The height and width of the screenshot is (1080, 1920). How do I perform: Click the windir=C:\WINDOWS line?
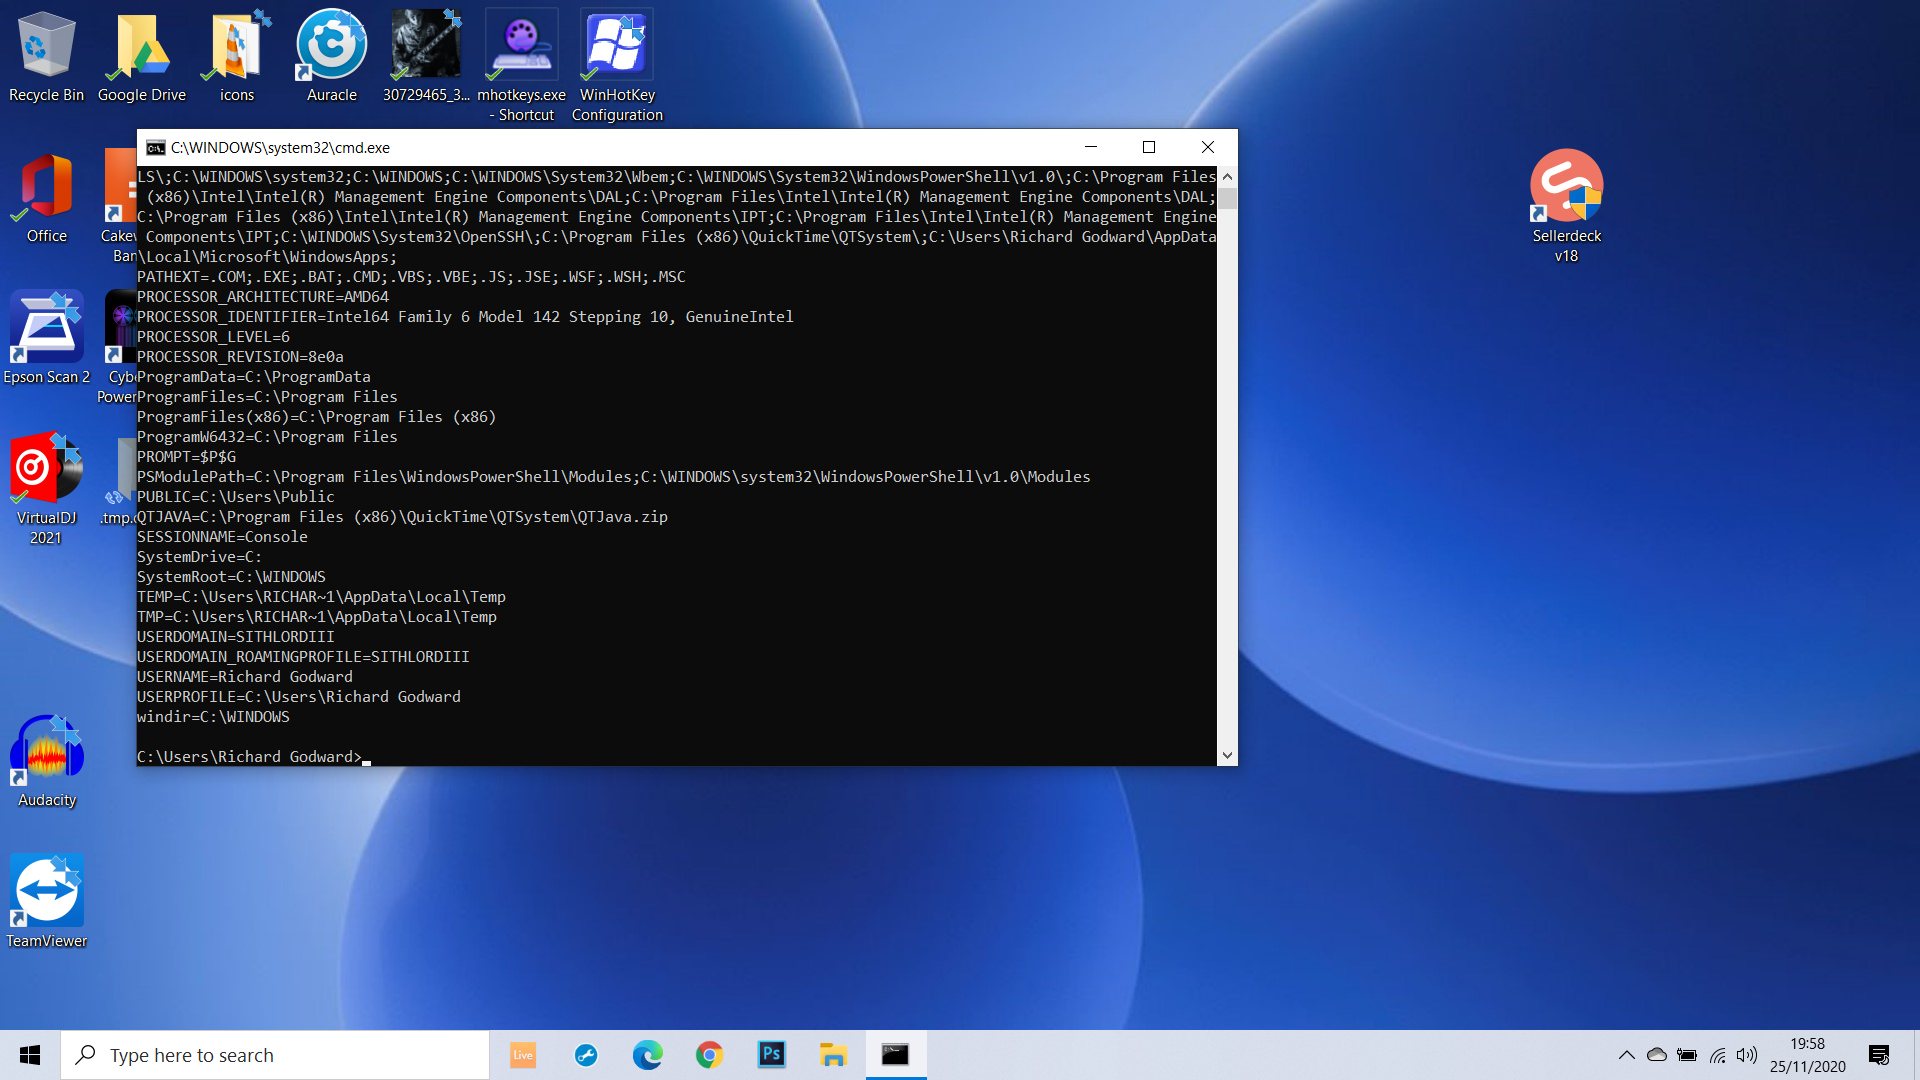coord(213,717)
